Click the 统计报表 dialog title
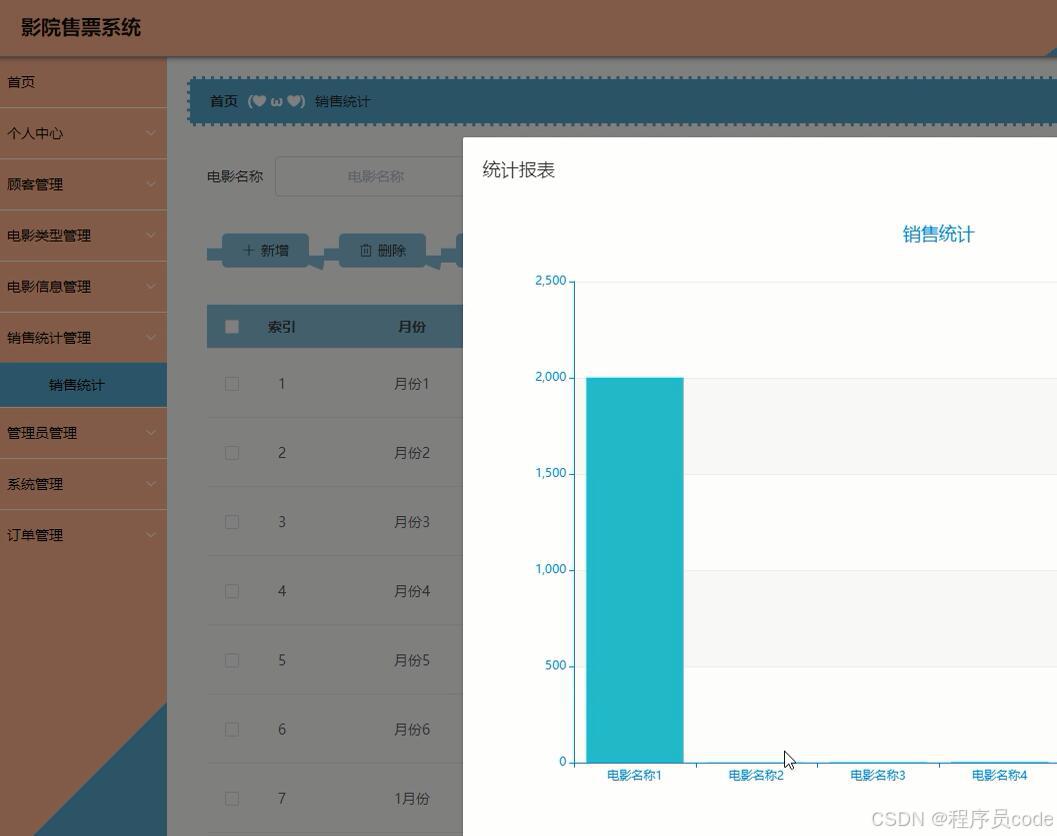The image size is (1057, 836). tap(518, 170)
